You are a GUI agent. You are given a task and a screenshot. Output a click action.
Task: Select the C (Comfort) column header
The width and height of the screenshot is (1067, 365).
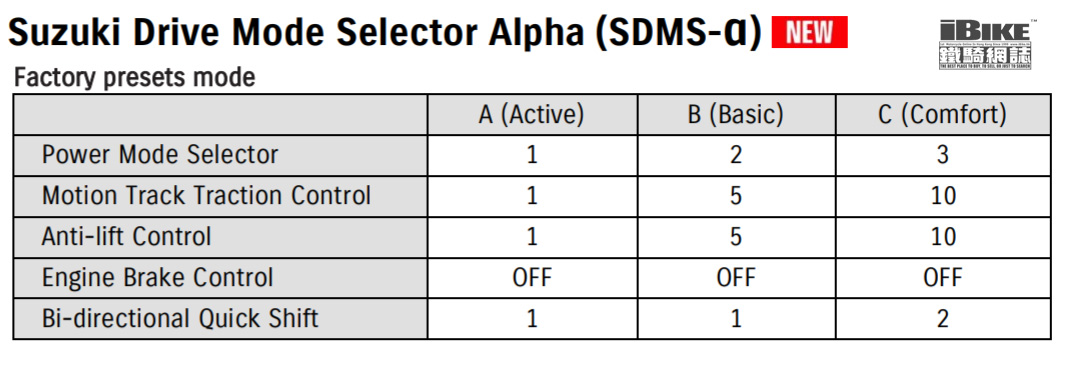pyautogui.click(x=942, y=114)
